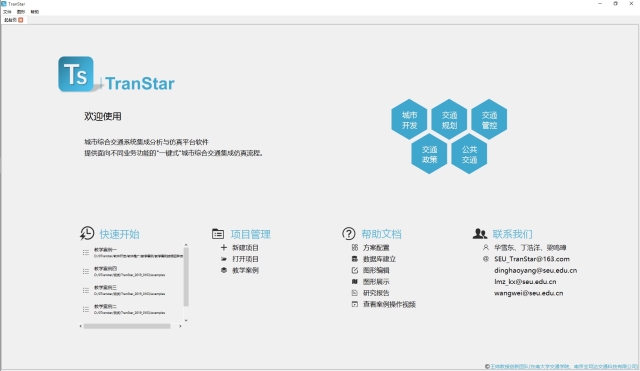Click the recent list horizontal scroll-right arrow
This screenshot has height=371, width=640.
180,326
